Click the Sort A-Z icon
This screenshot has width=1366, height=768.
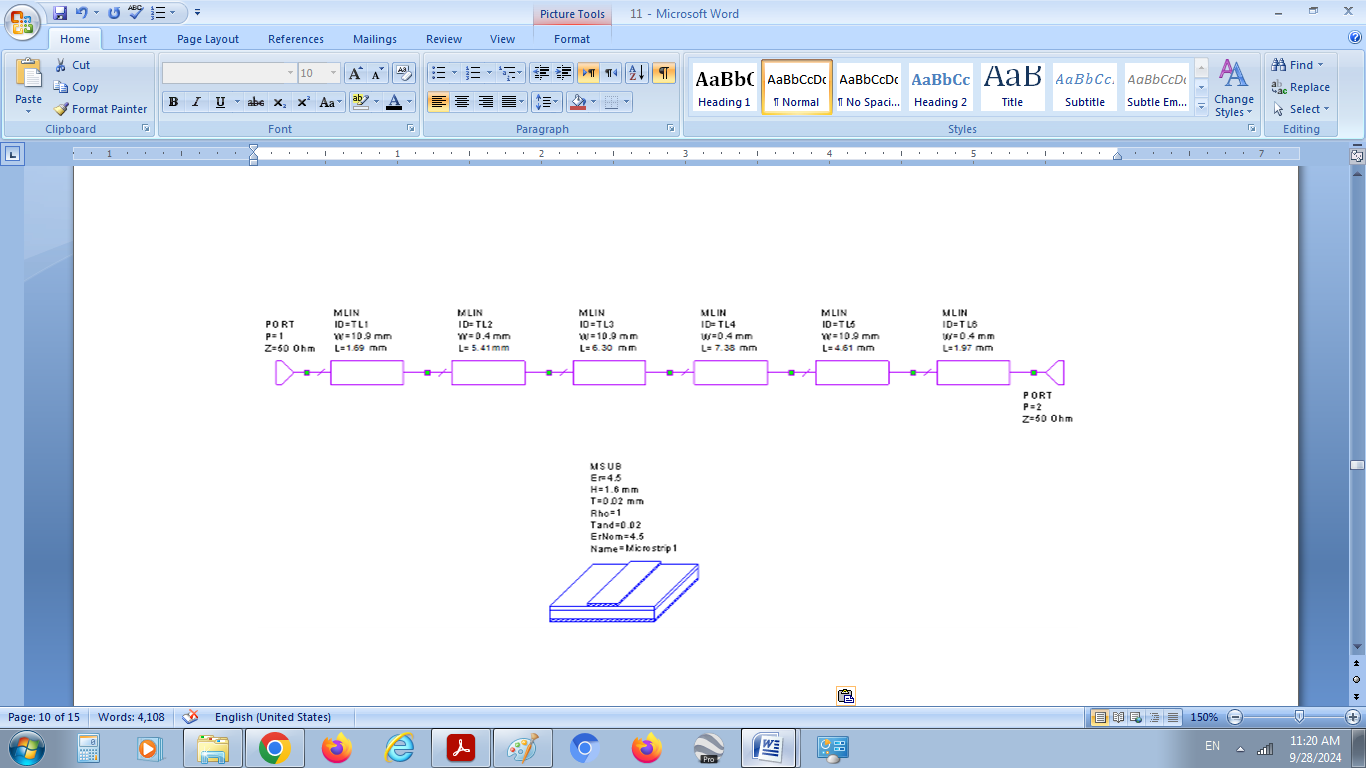click(x=637, y=73)
